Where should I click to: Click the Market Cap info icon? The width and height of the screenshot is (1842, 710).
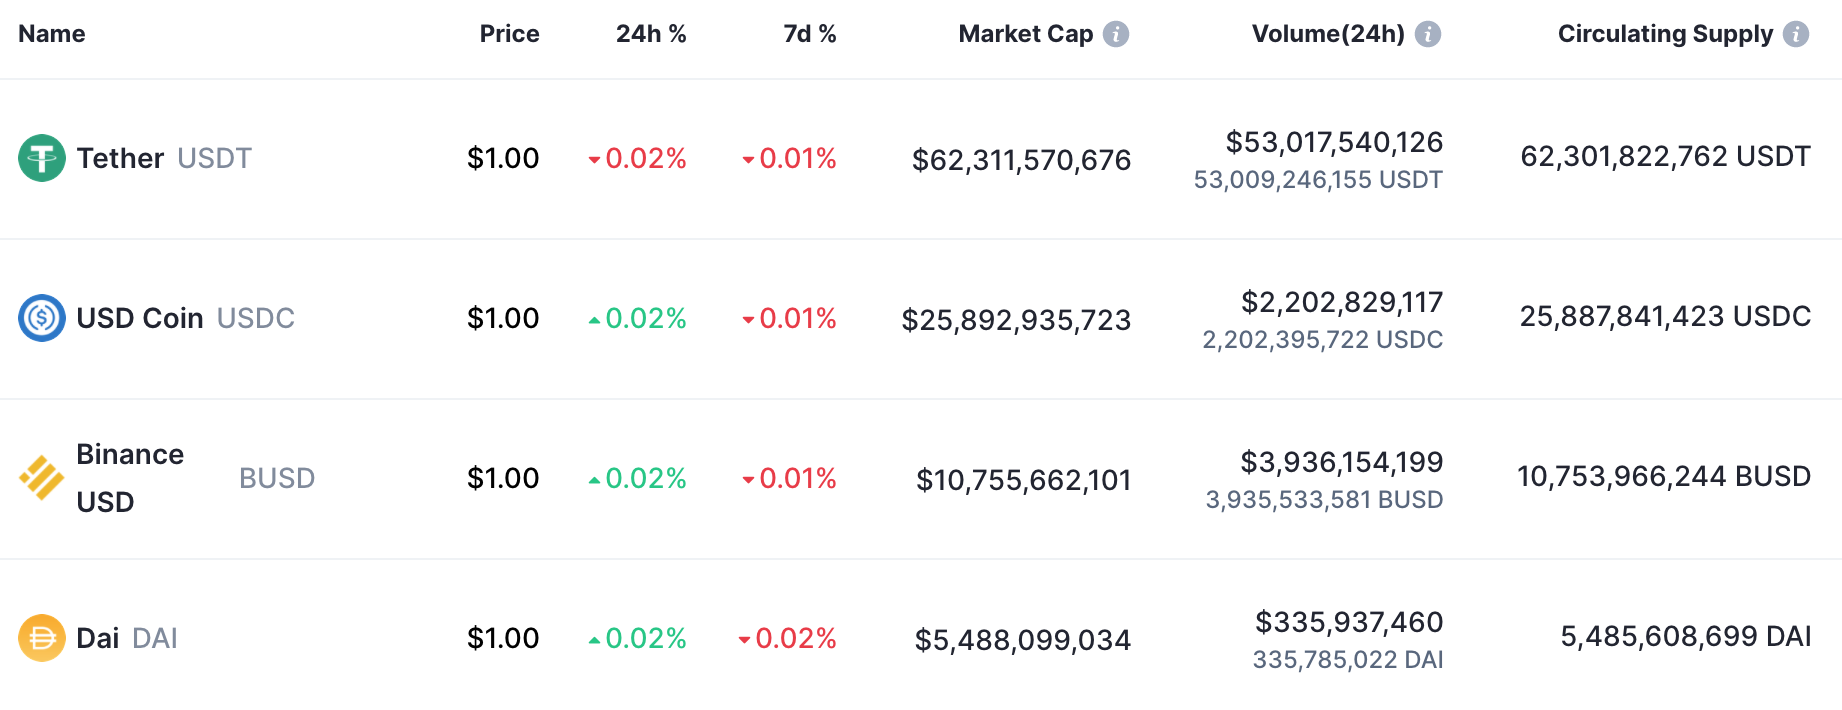pos(1116,34)
